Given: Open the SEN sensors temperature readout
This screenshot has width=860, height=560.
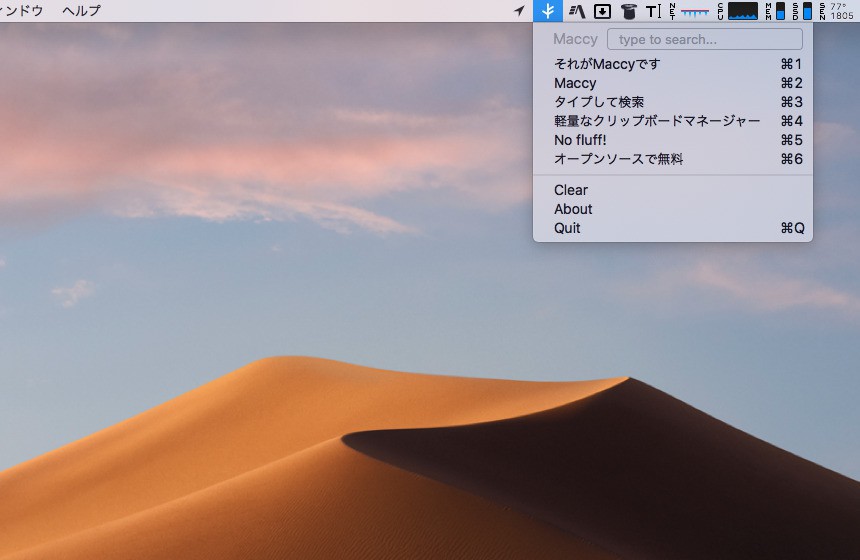Looking at the screenshot, I should (x=836, y=11).
